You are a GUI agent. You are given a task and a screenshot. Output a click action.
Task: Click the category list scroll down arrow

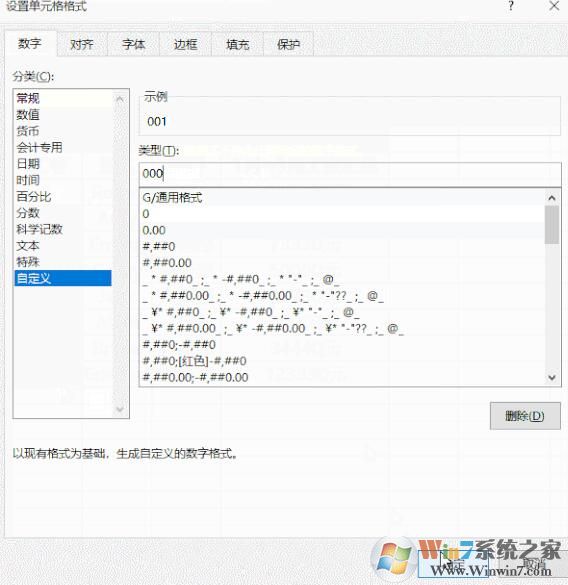pyautogui.click(x=120, y=409)
